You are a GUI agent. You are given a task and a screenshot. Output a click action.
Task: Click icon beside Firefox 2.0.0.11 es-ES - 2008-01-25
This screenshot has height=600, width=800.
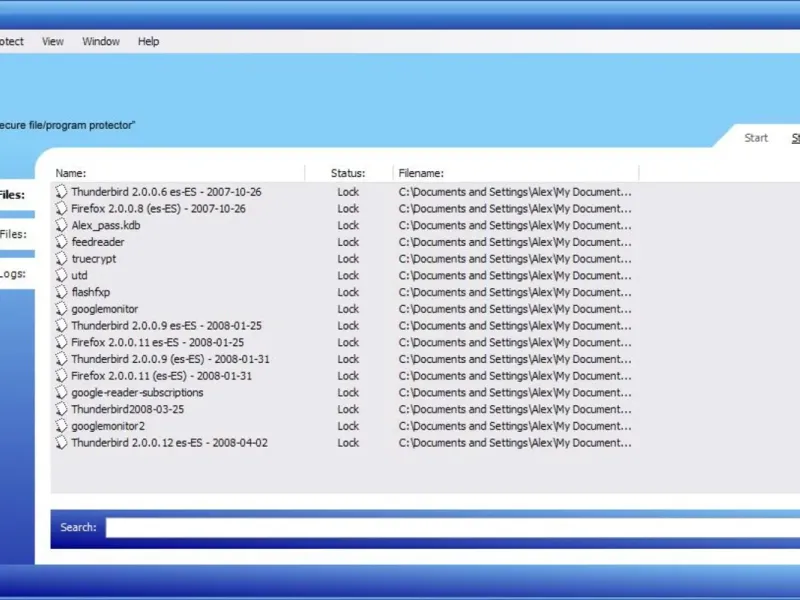(x=61, y=342)
